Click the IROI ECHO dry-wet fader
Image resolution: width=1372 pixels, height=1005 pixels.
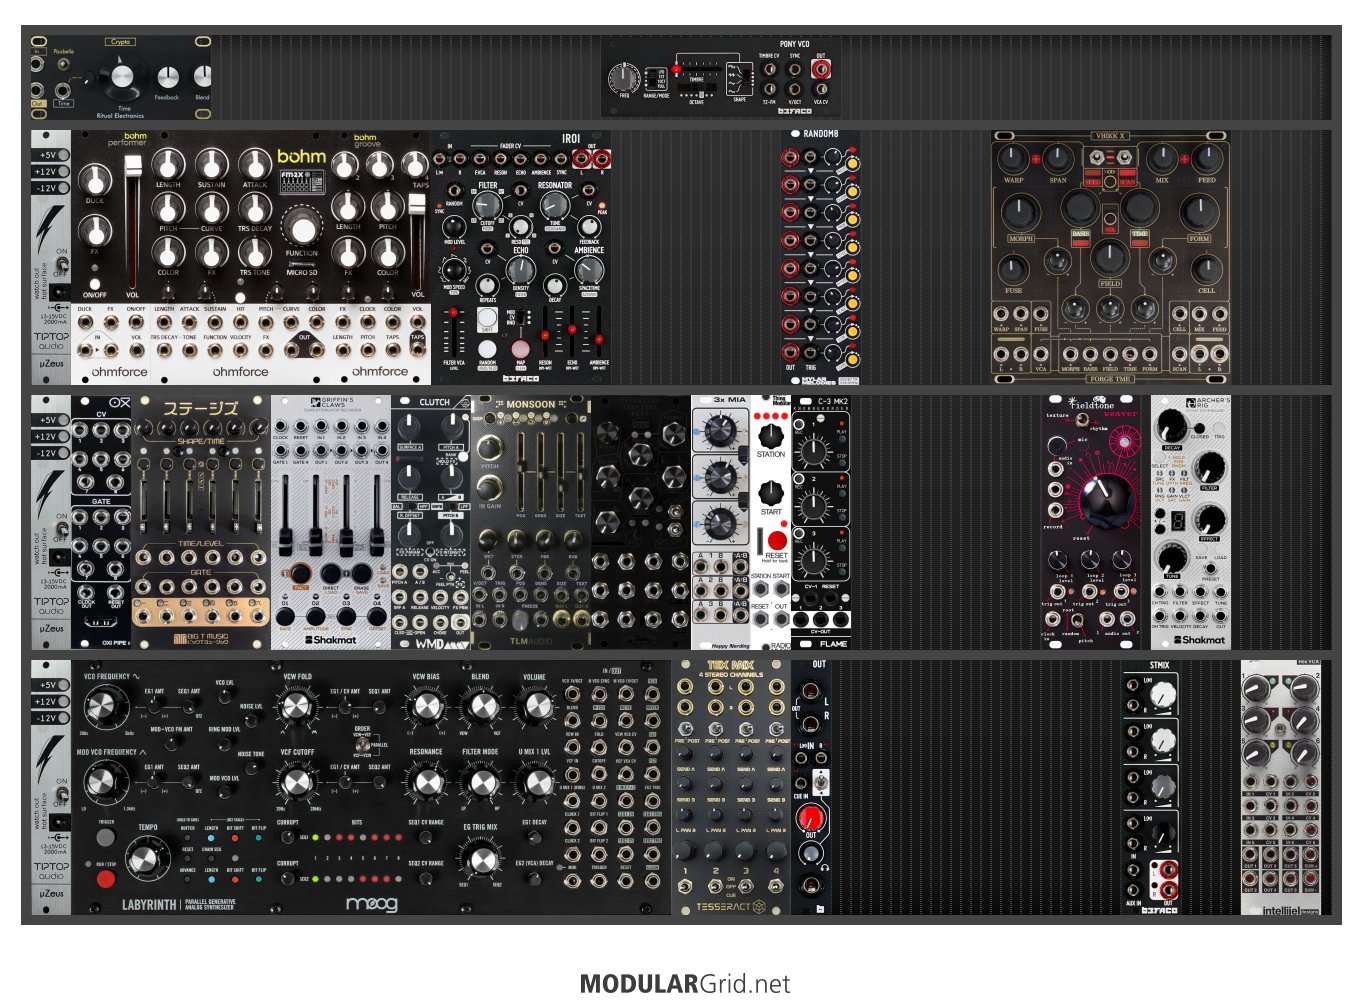(x=572, y=327)
